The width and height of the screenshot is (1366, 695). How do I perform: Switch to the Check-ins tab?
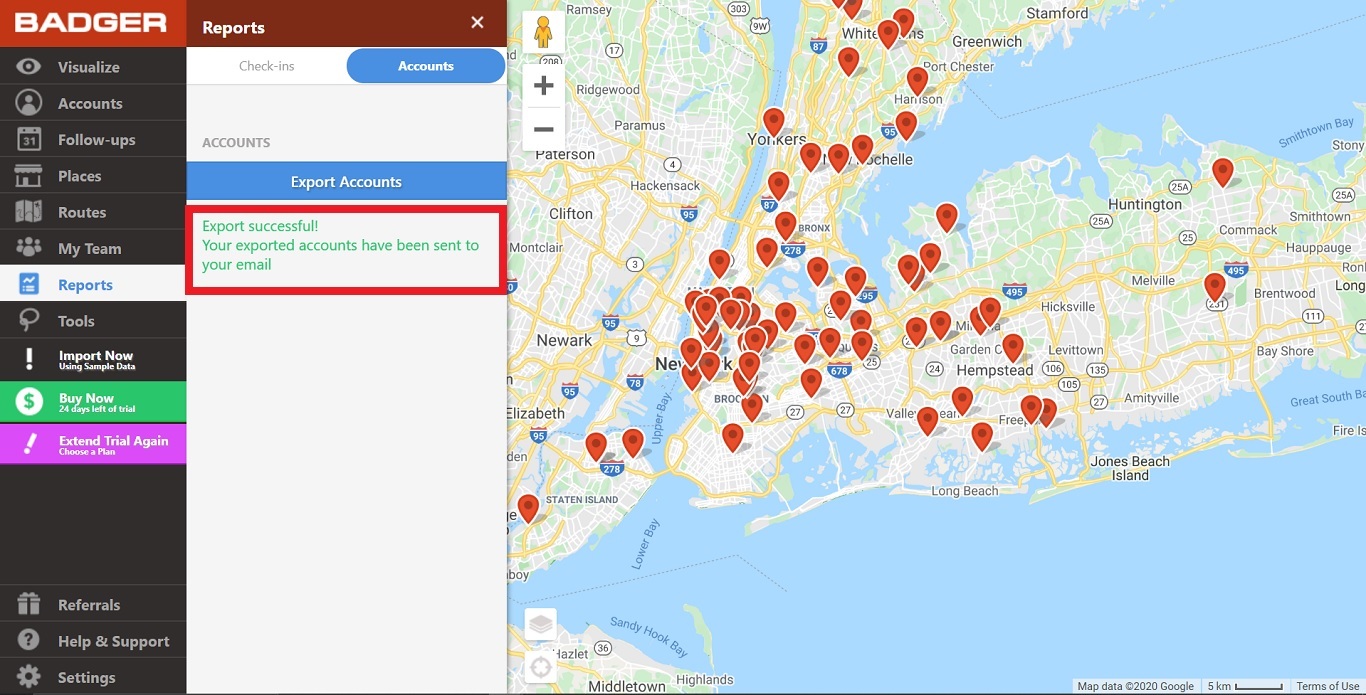265,65
